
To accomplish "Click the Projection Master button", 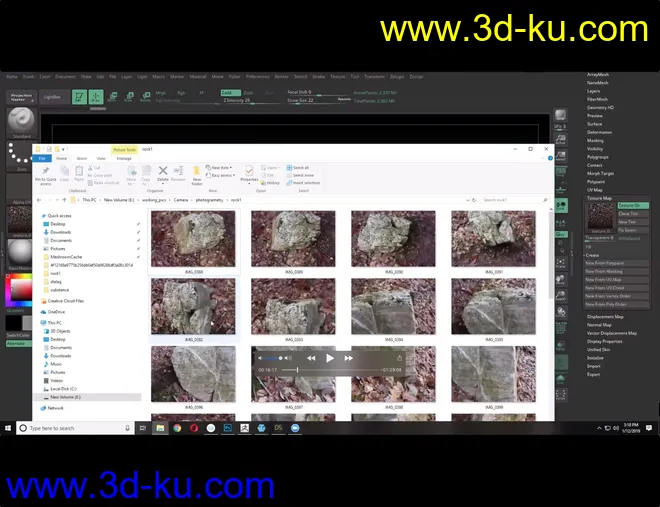I will [21, 97].
